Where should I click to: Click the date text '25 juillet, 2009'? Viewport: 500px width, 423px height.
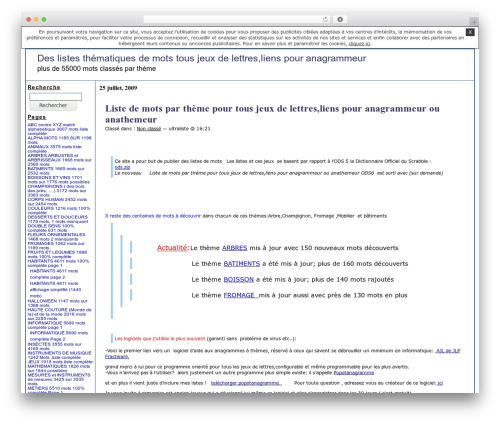pos(118,88)
